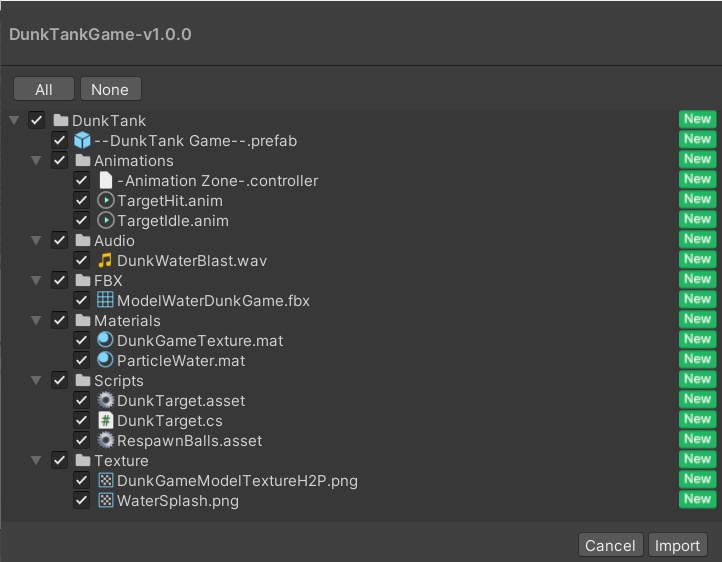Select the 'DunkWaterBlast.wav' file name
The image size is (722, 562).
coord(192,261)
